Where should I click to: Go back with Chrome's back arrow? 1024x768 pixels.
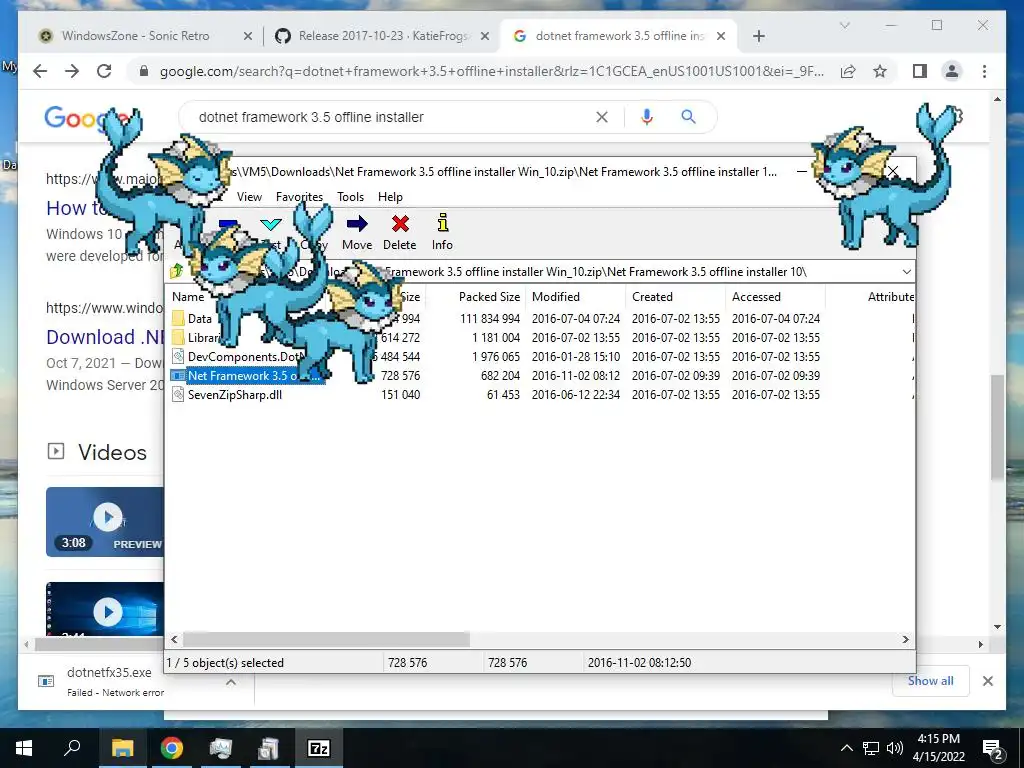click(40, 71)
